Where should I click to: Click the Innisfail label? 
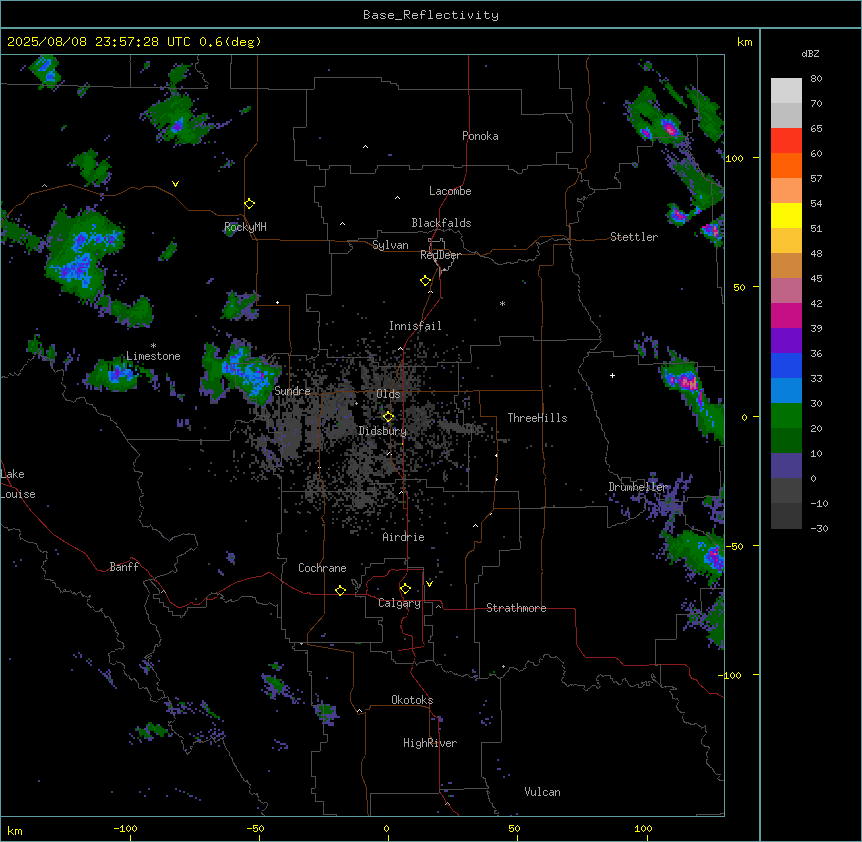click(x=415, y=326)
